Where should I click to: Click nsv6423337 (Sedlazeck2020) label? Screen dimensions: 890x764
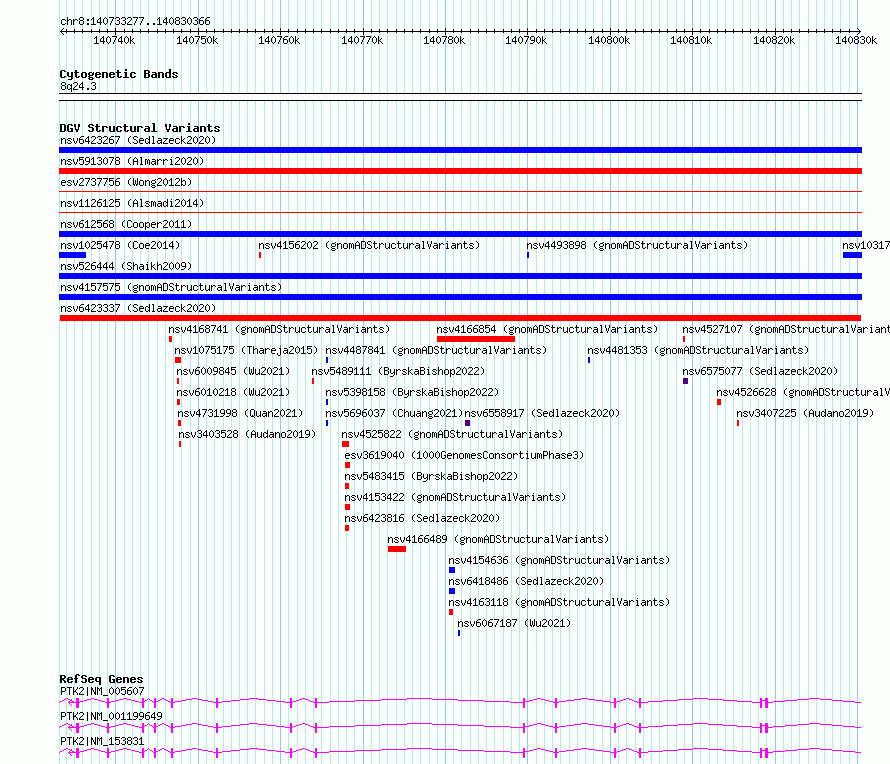138,308
